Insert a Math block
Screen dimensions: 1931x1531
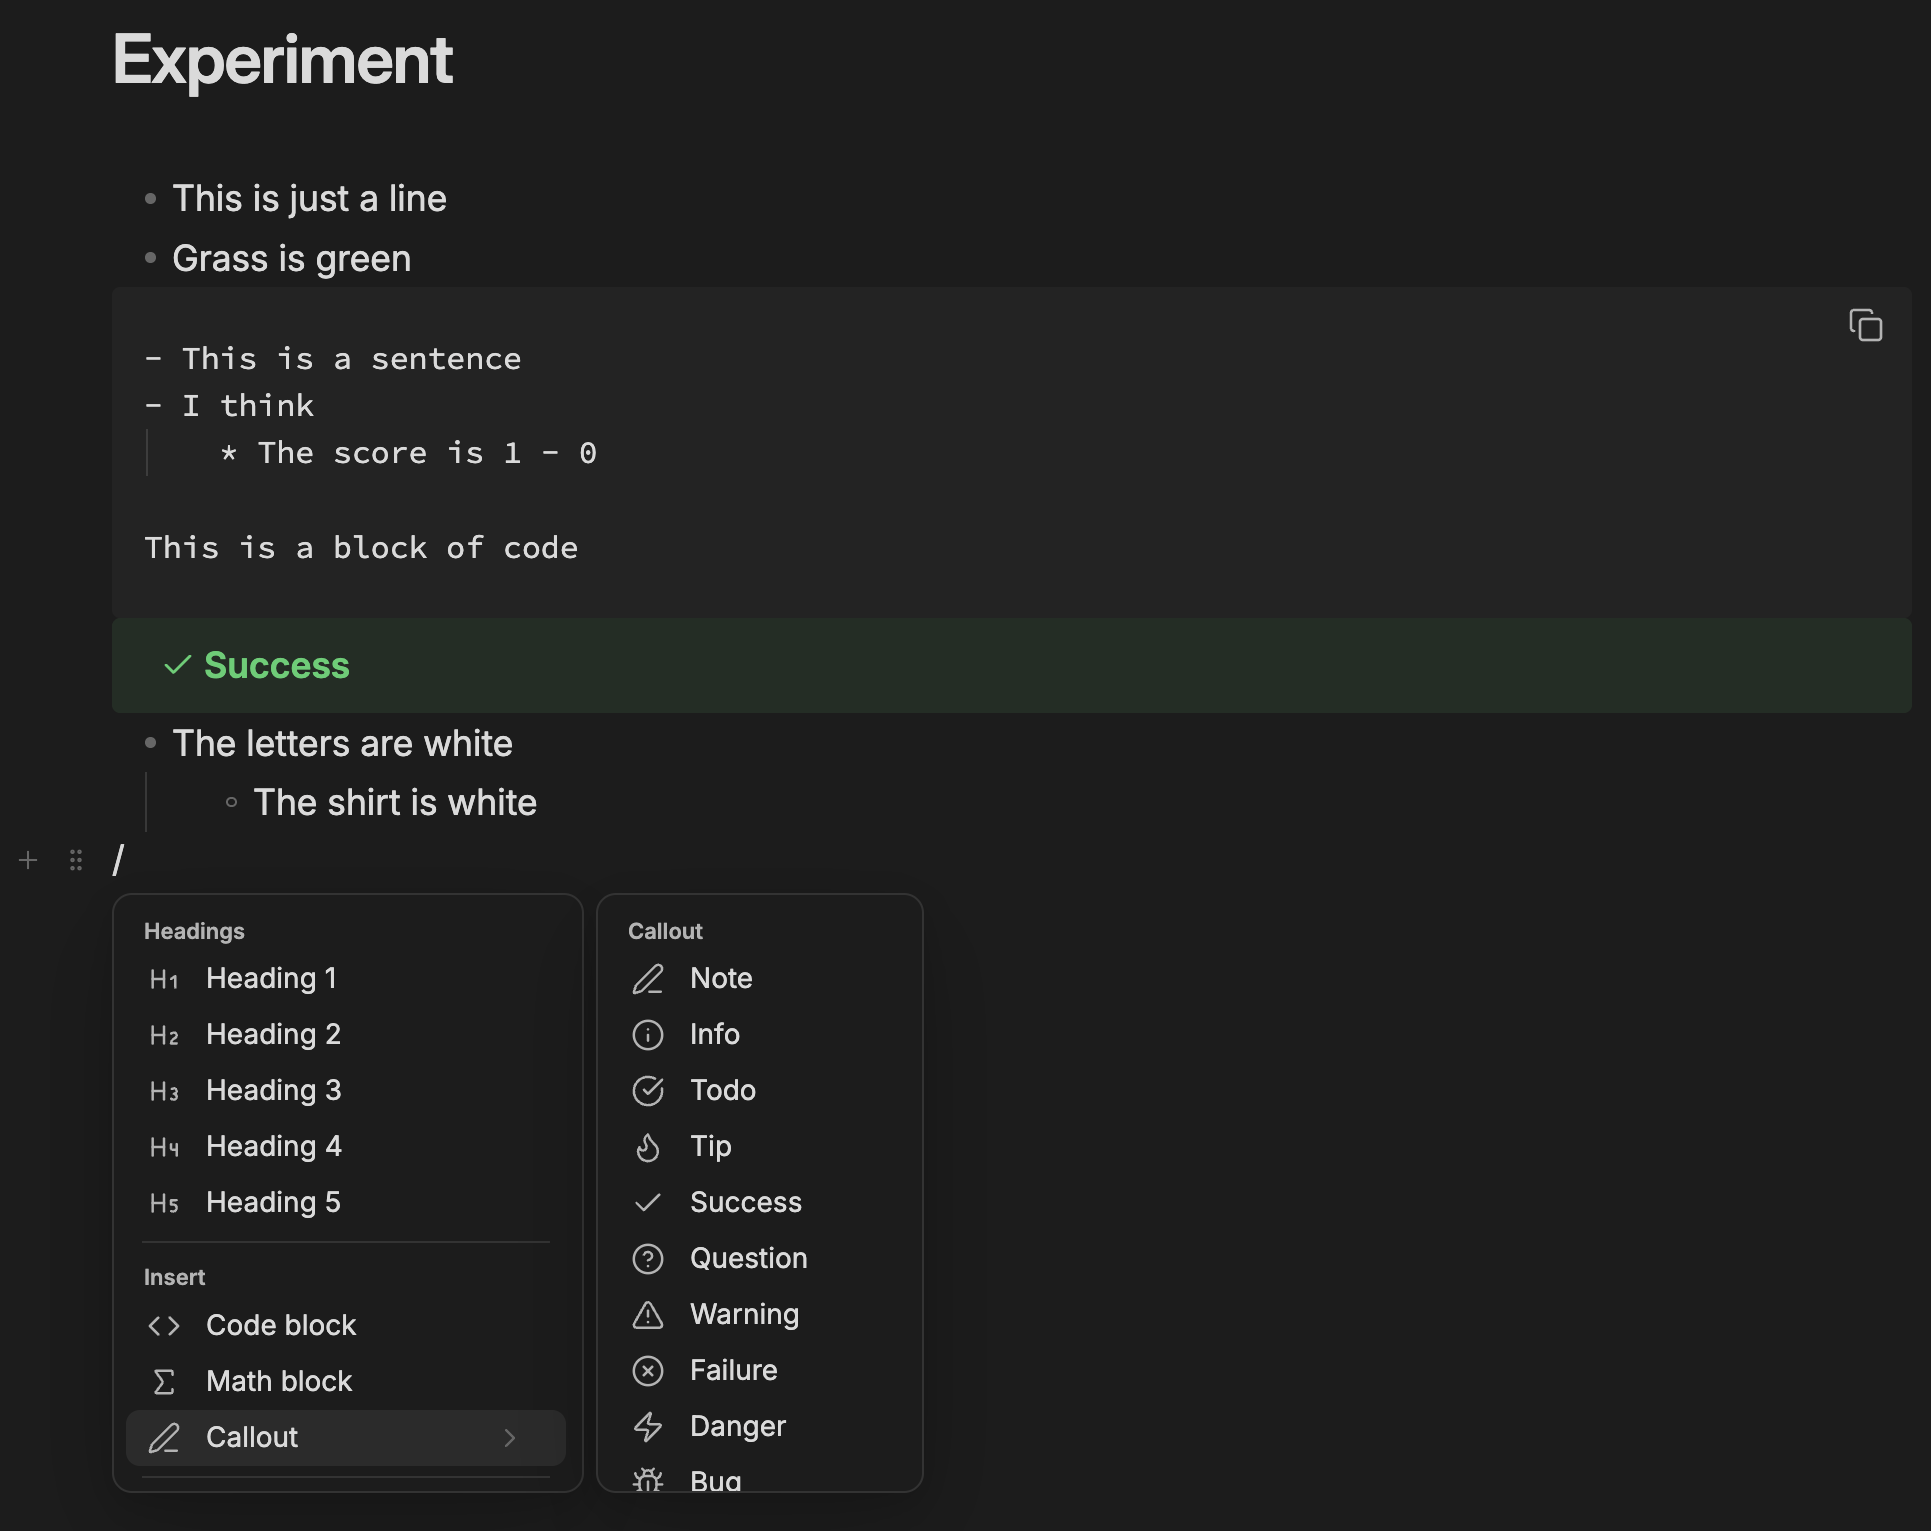tap(346, 1382)
